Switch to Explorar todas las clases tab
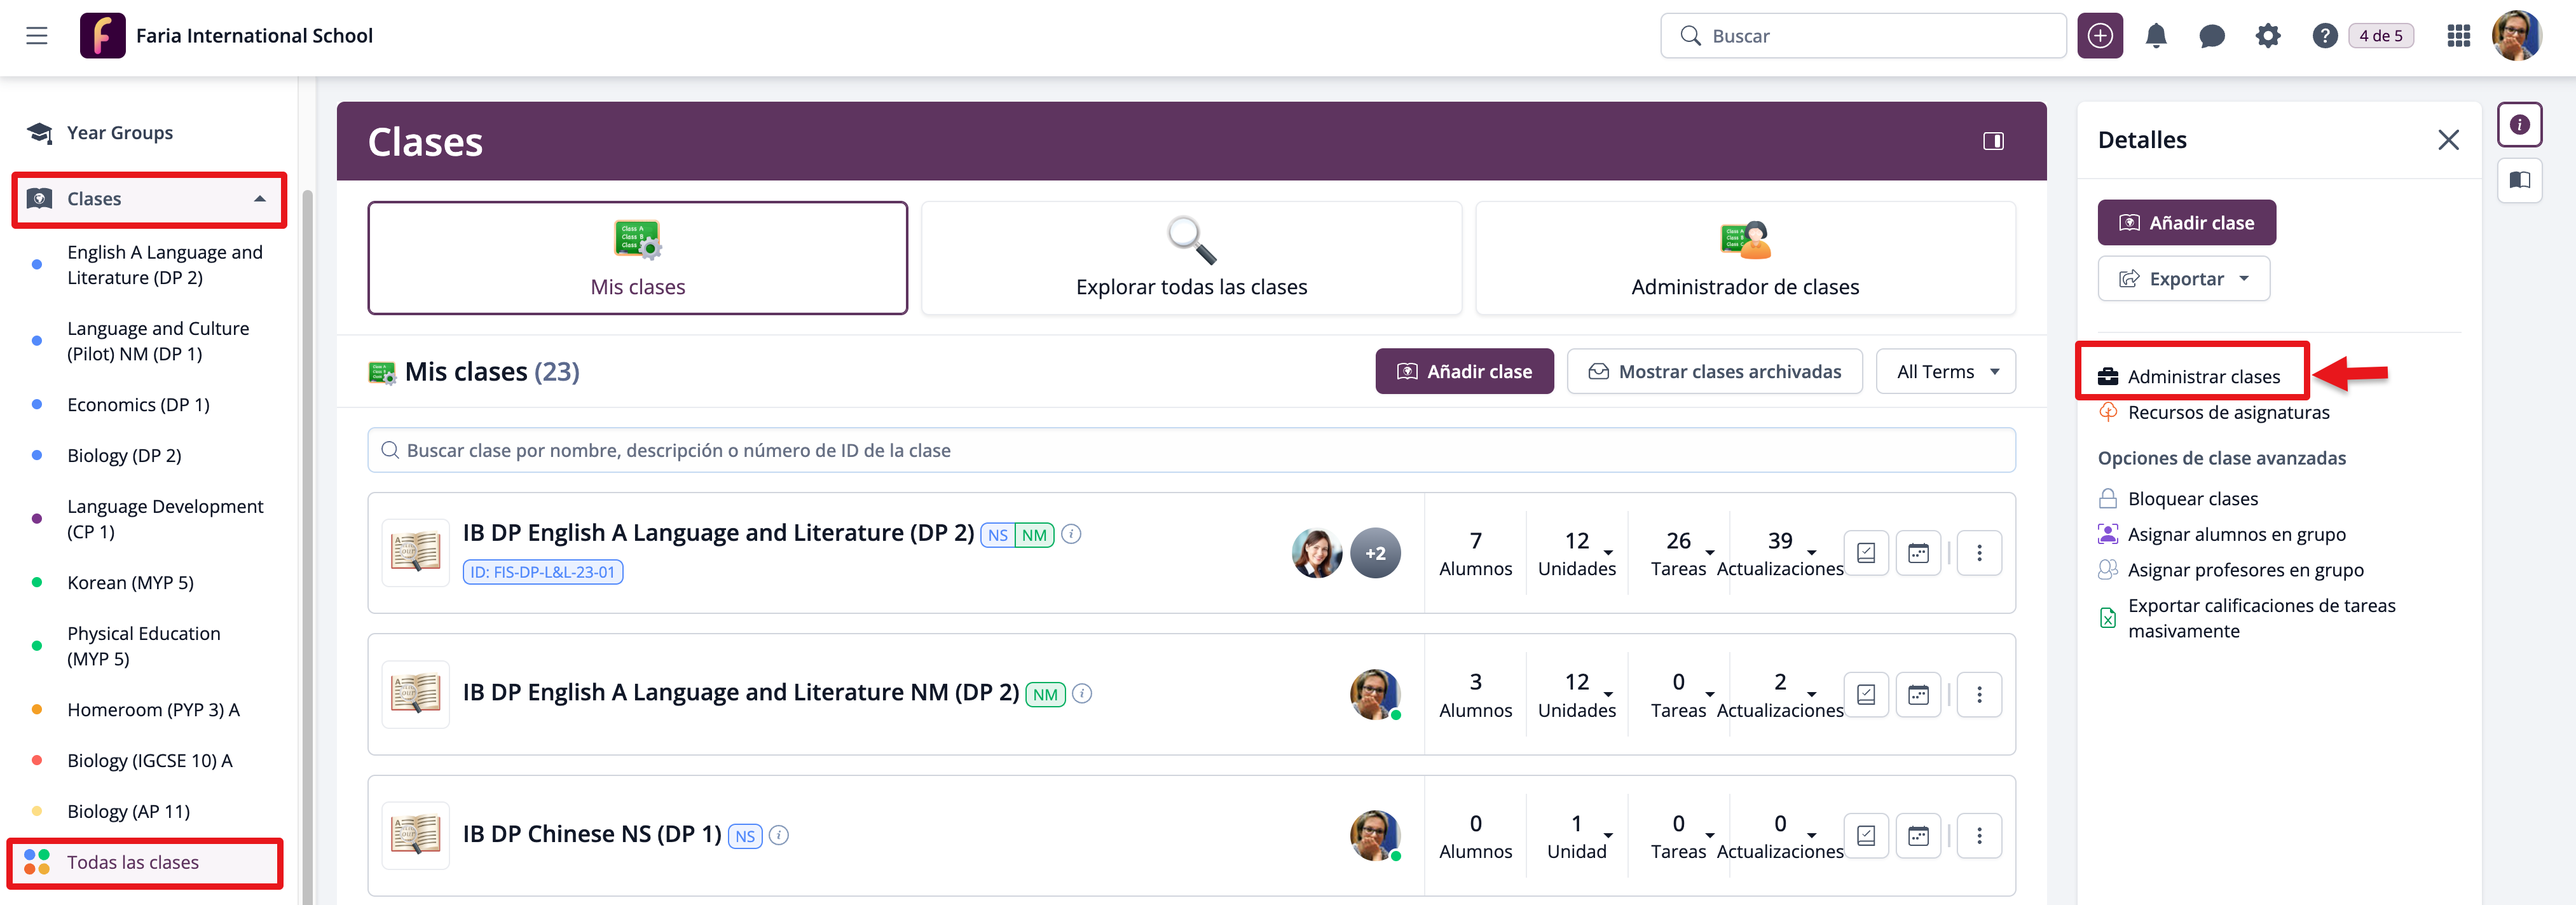The width and height of the screenshot is (2576, 905). (1190, 258)
